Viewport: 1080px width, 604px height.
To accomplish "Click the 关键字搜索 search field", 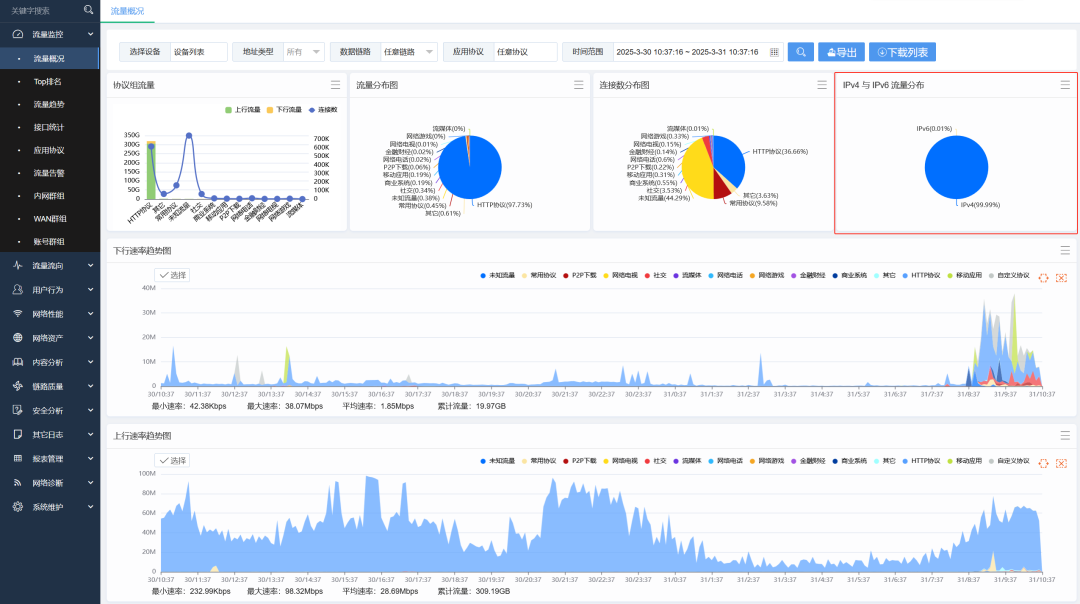I will 41,10.
